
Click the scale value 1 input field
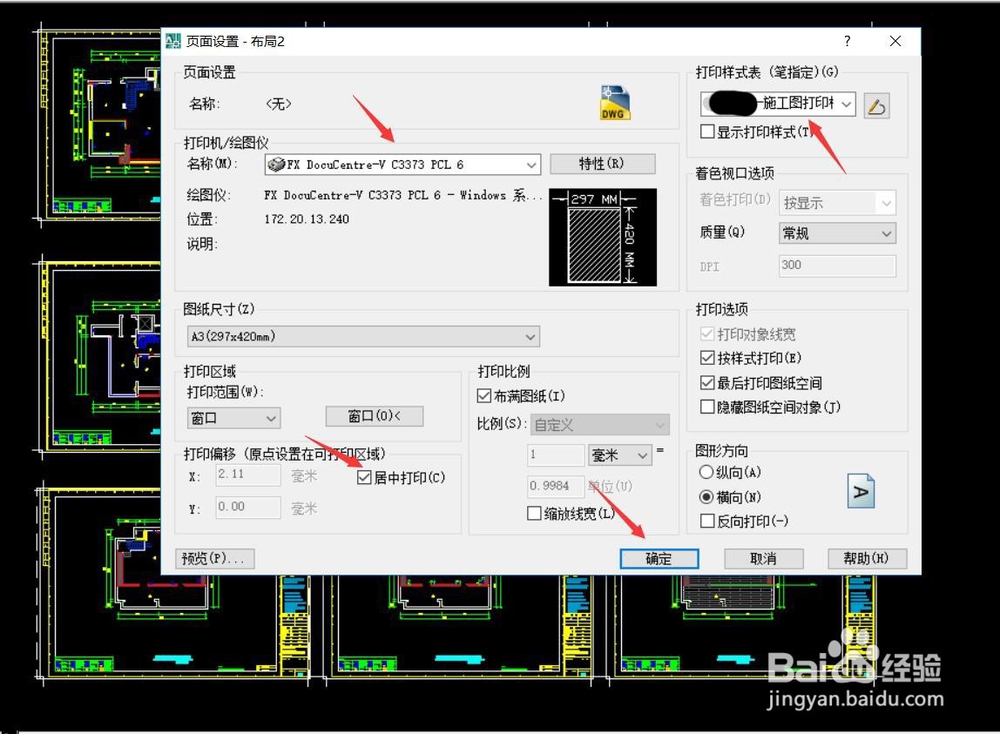pyautogui.click(x=555, y=455)
